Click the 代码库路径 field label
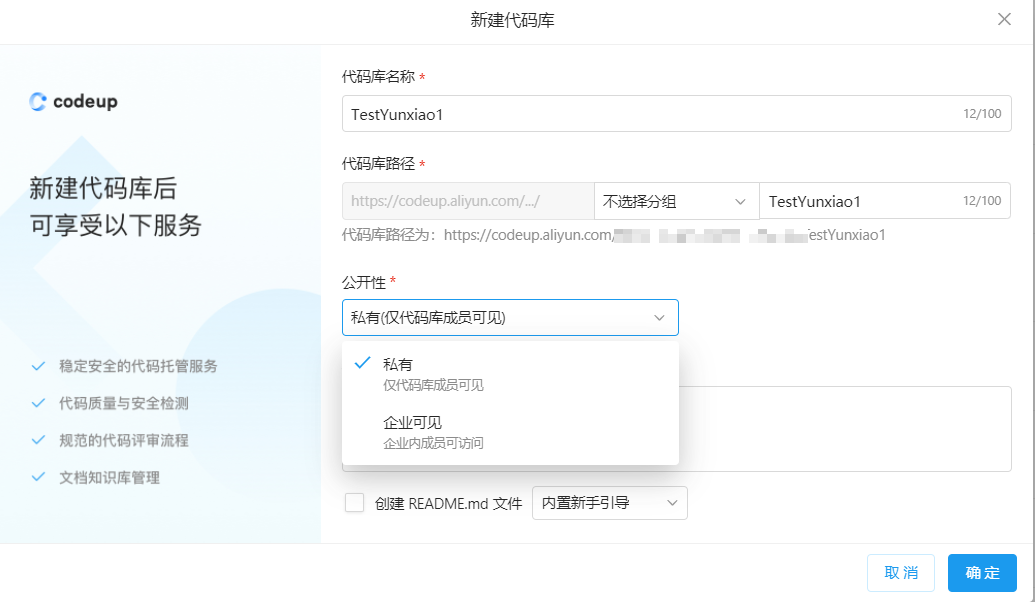Image resolution: width=1035 pixels, height=602 pixels. pyautogui.click(x=378, y=164)
